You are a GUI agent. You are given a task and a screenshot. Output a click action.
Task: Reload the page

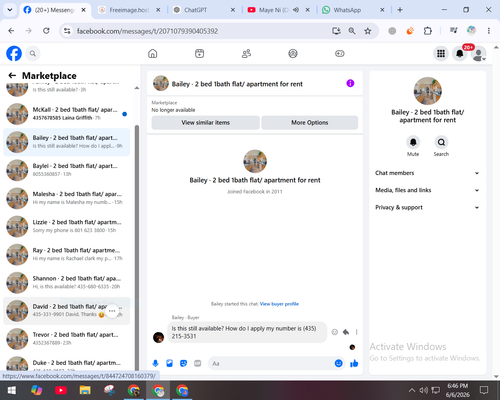coord(46,31)
